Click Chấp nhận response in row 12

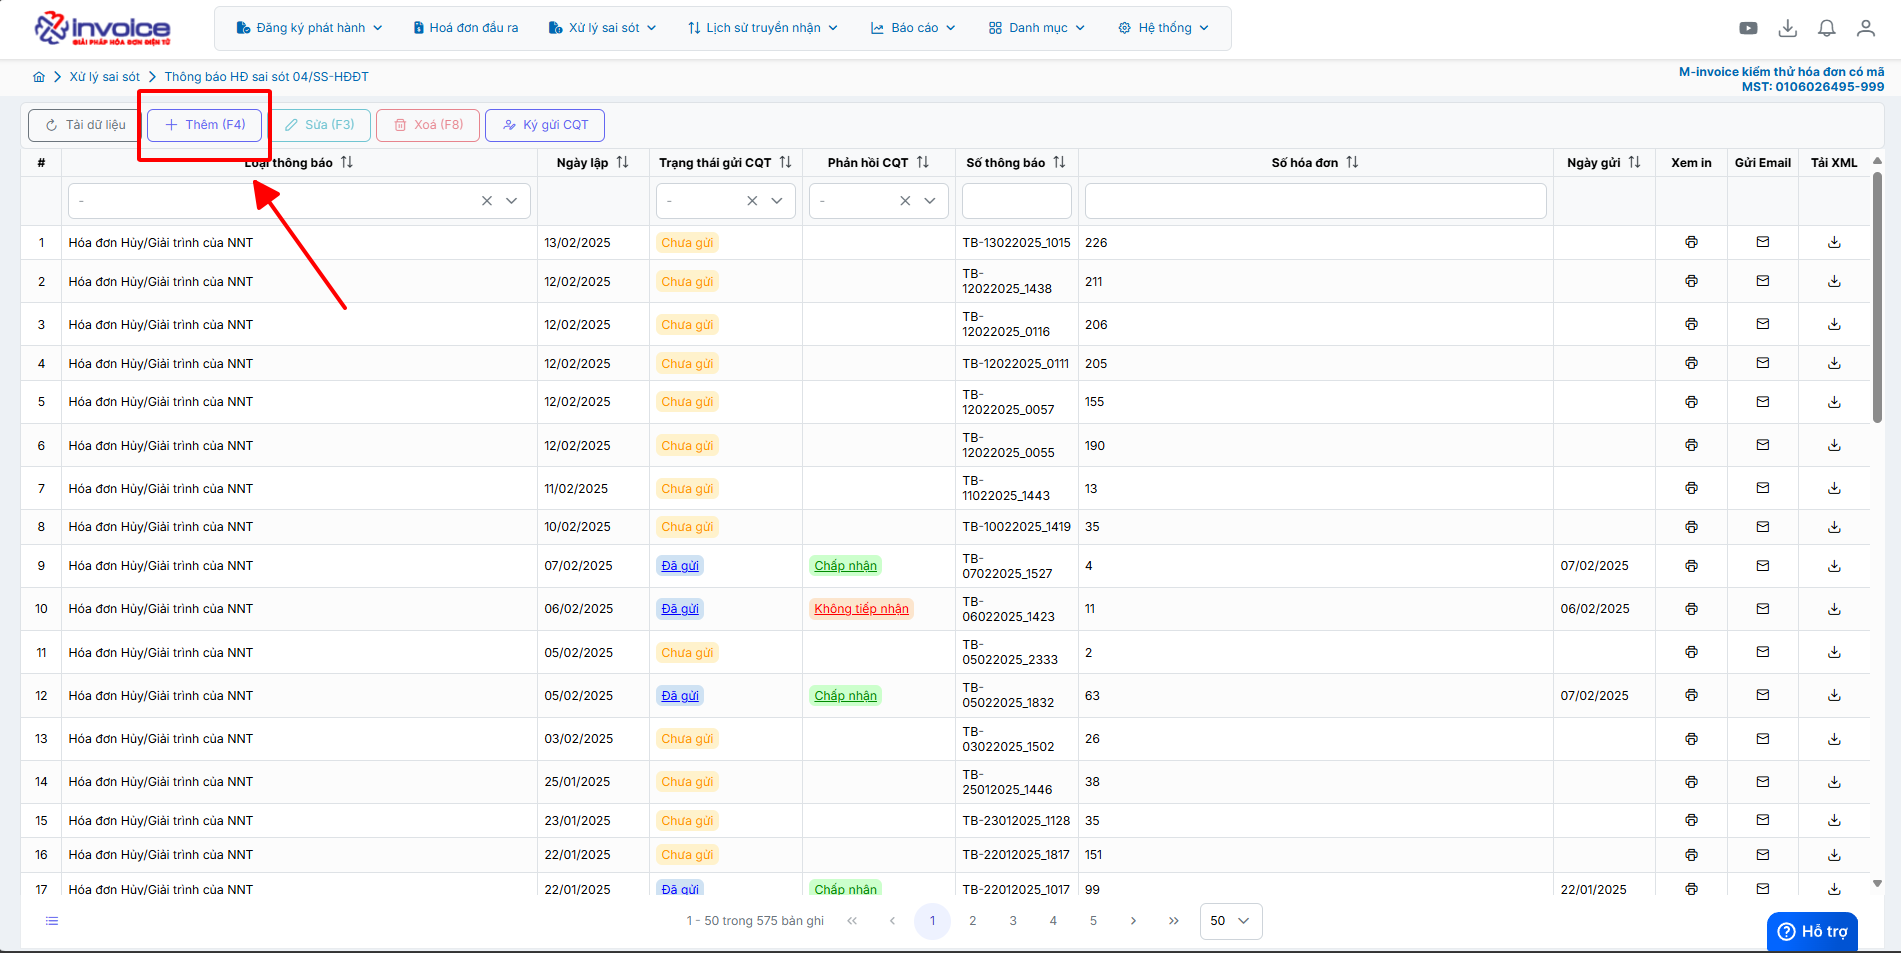(845, 695)
